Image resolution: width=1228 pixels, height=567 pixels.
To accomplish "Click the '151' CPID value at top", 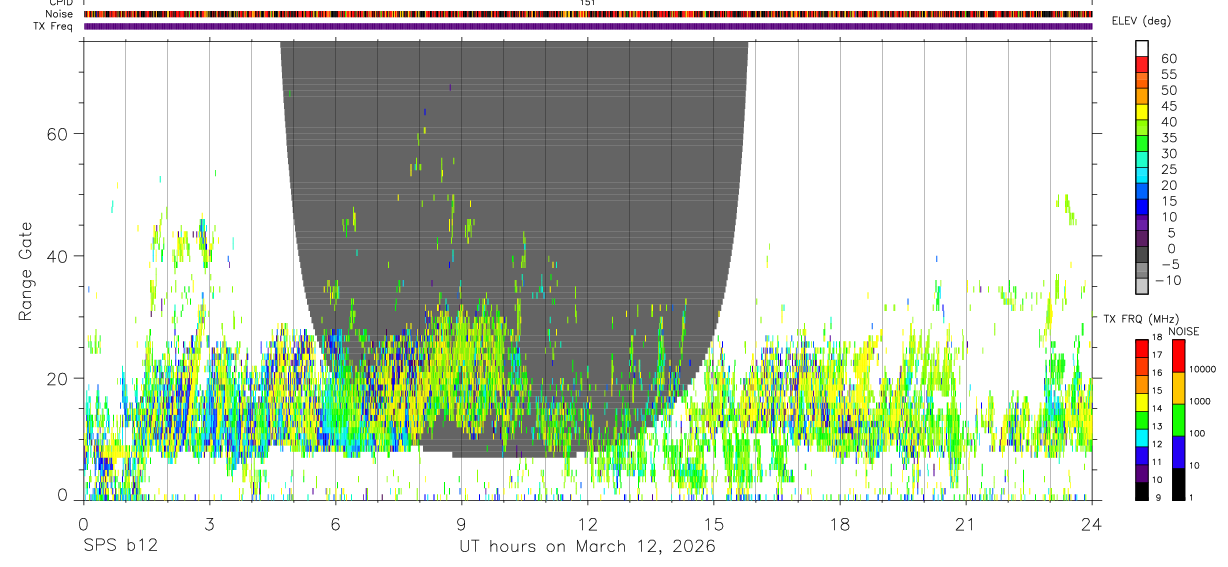I will pos(588,3).
